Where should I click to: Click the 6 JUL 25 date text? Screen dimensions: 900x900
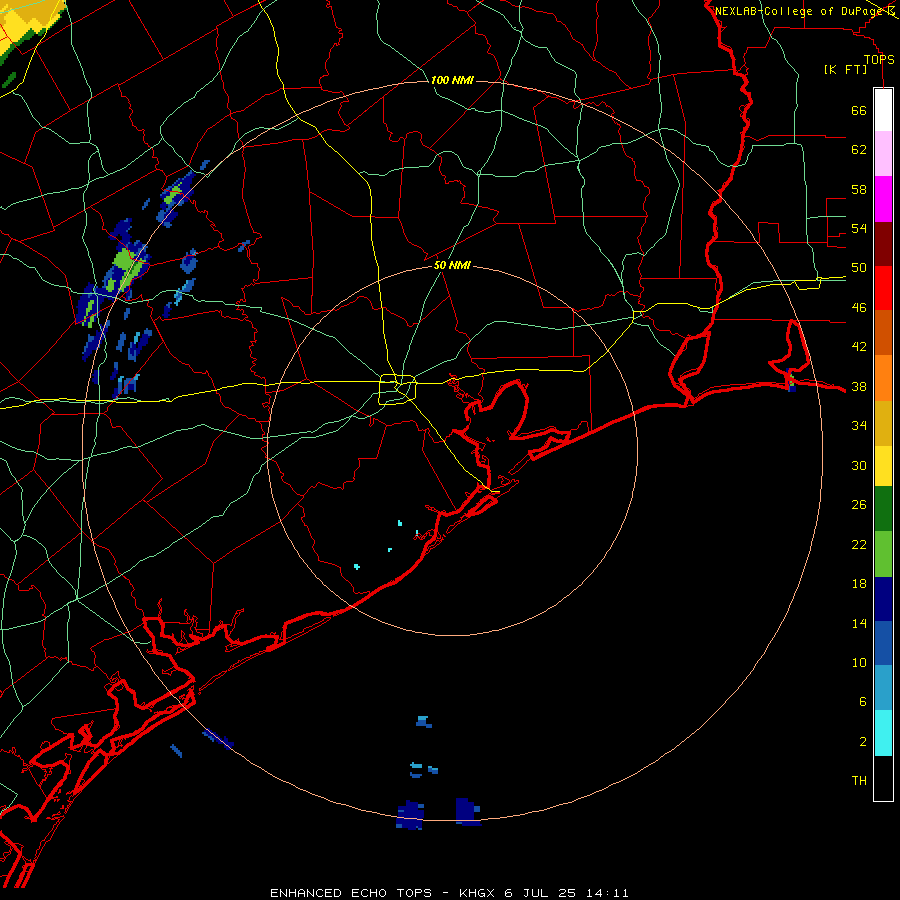tap(540, 893)
